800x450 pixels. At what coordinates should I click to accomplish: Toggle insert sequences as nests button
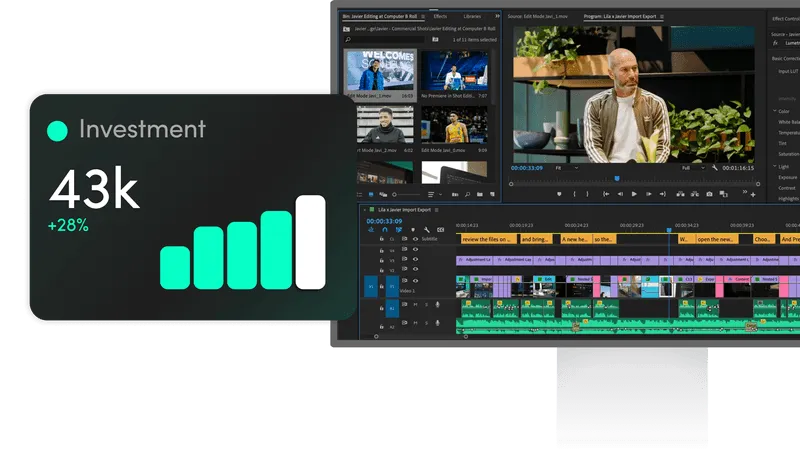click(371, 230)
